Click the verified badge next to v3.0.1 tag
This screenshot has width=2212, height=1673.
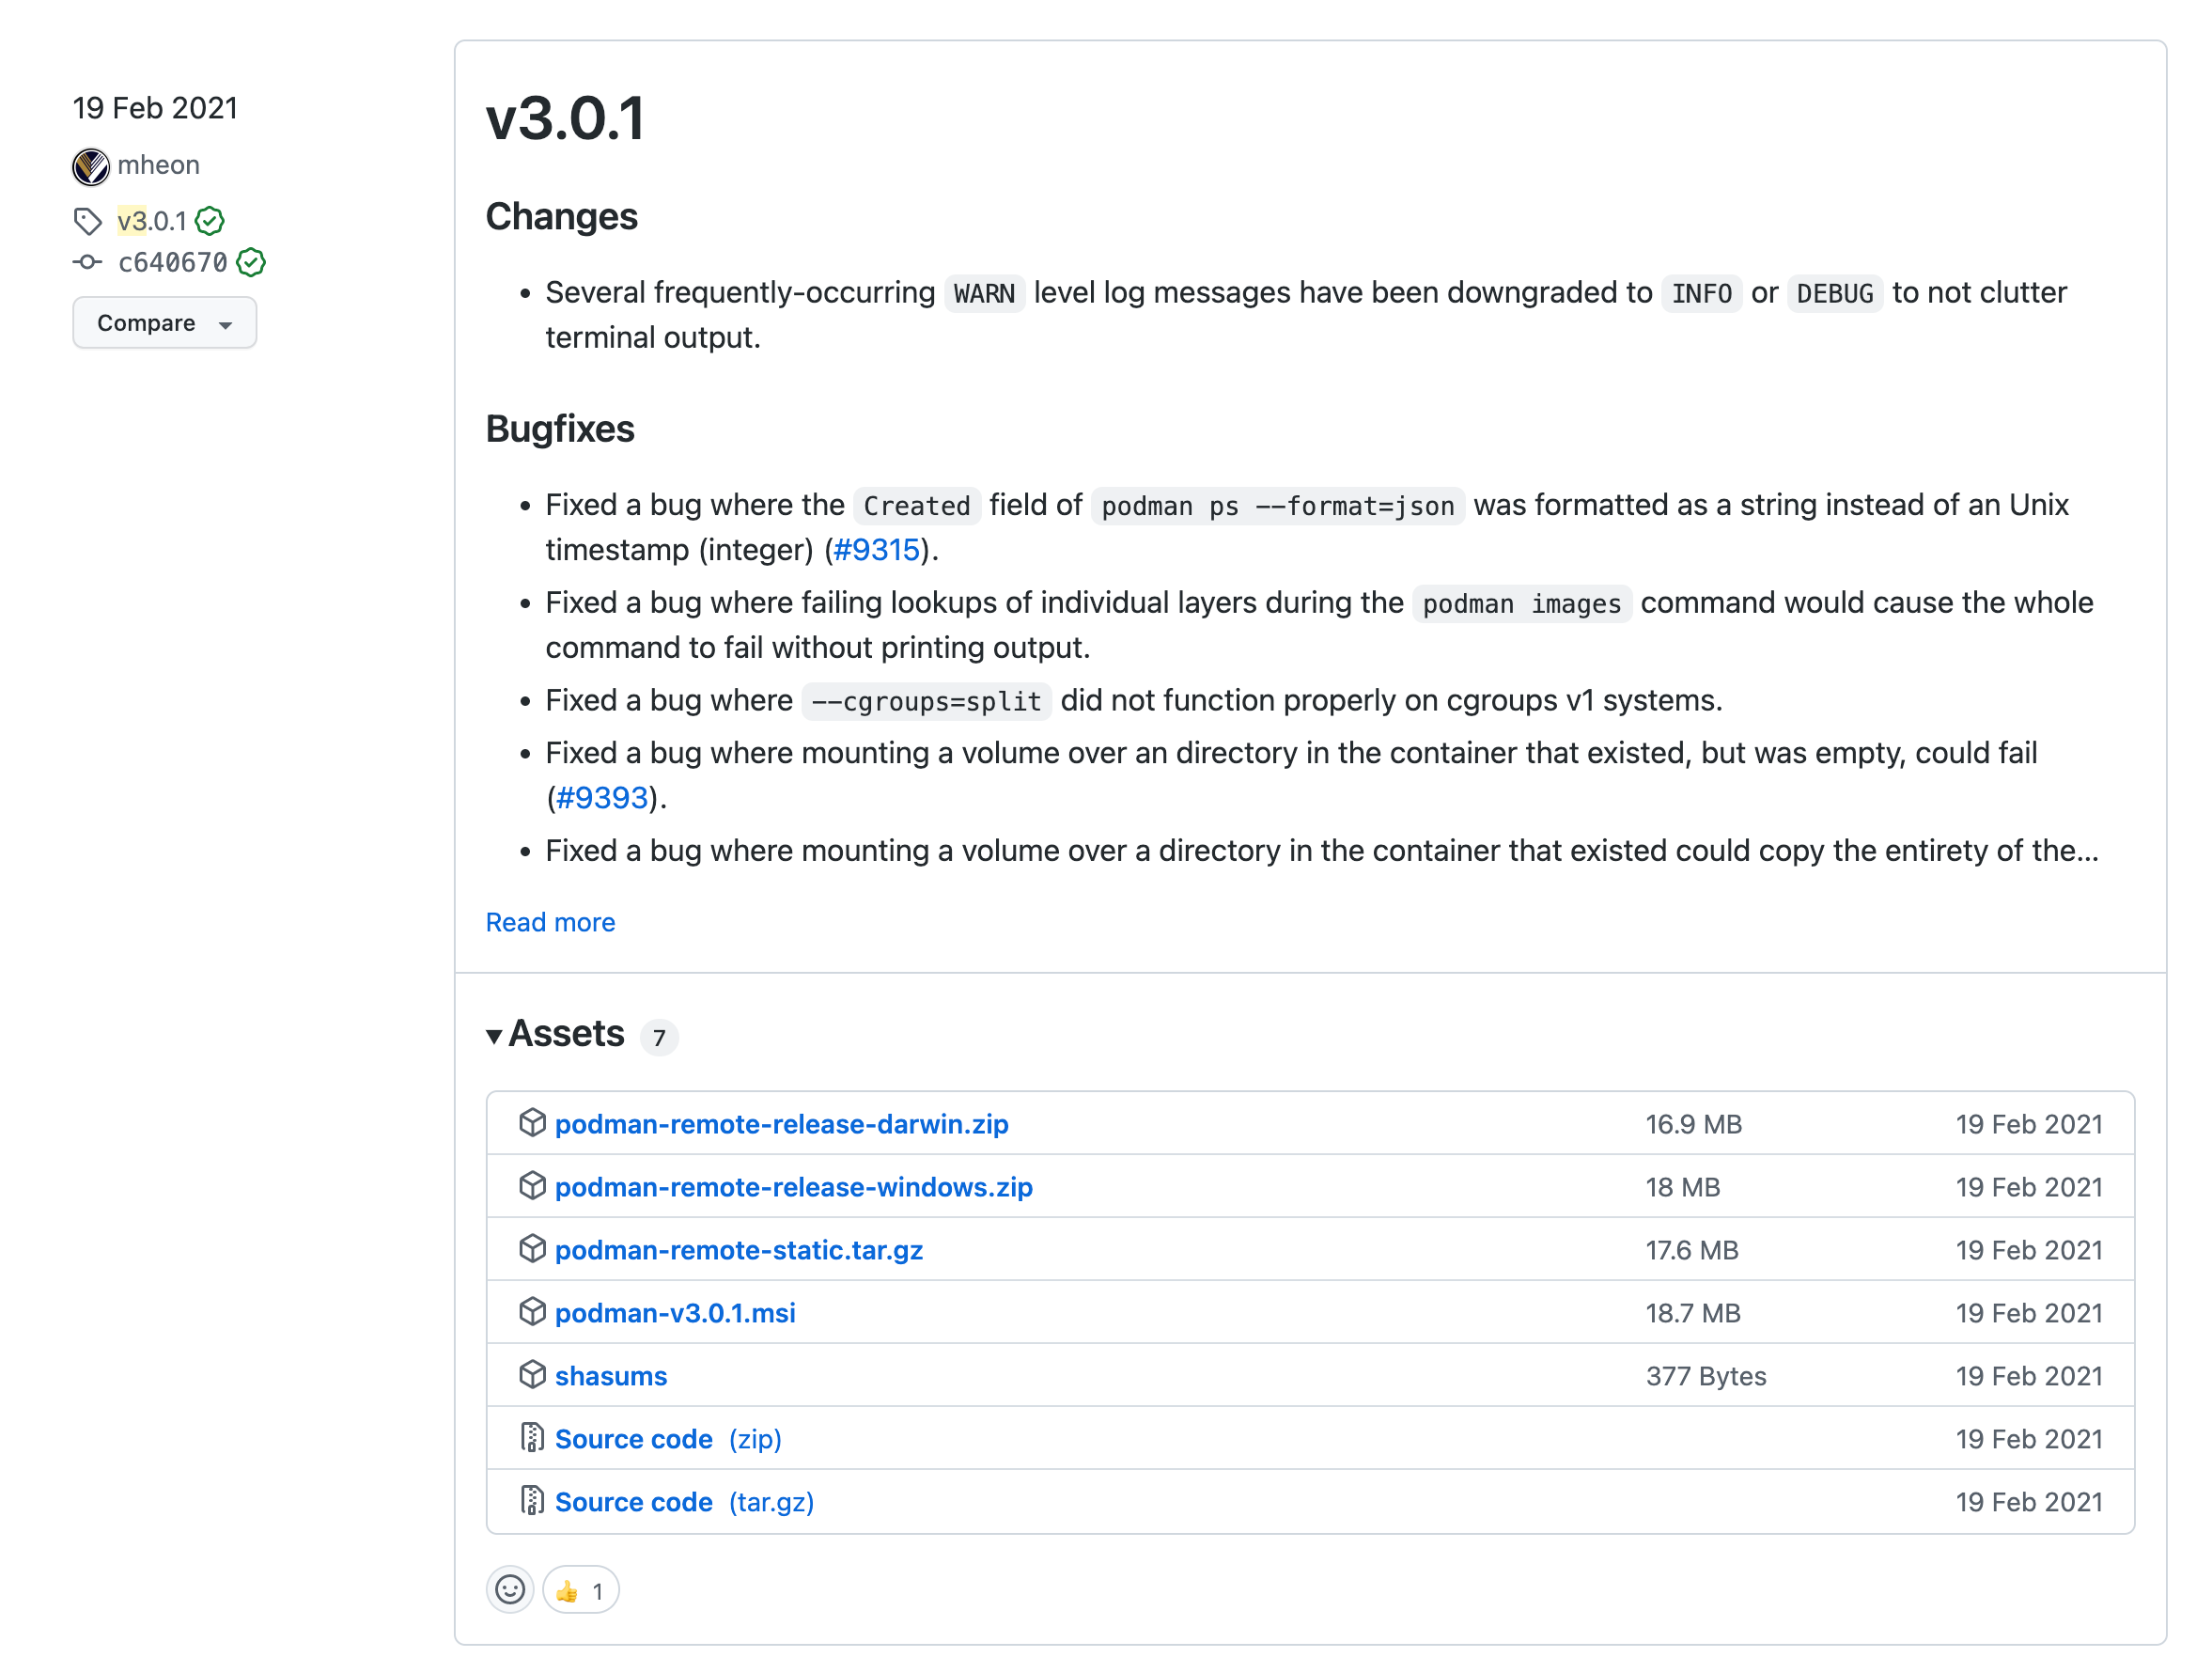click(210, 221)
